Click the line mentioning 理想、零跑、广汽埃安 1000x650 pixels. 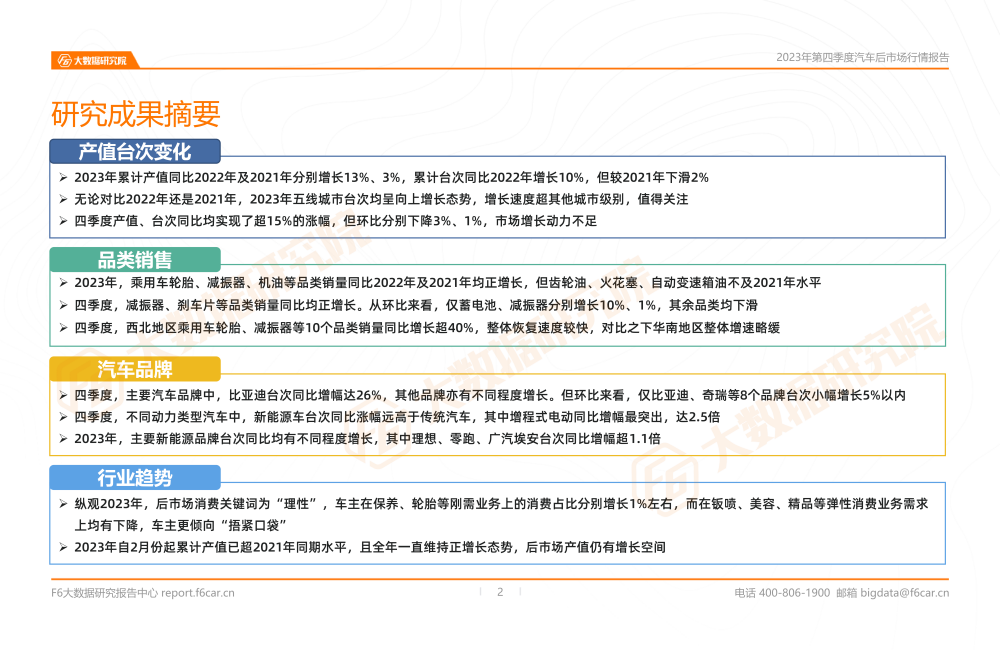[x=367, y=438]
